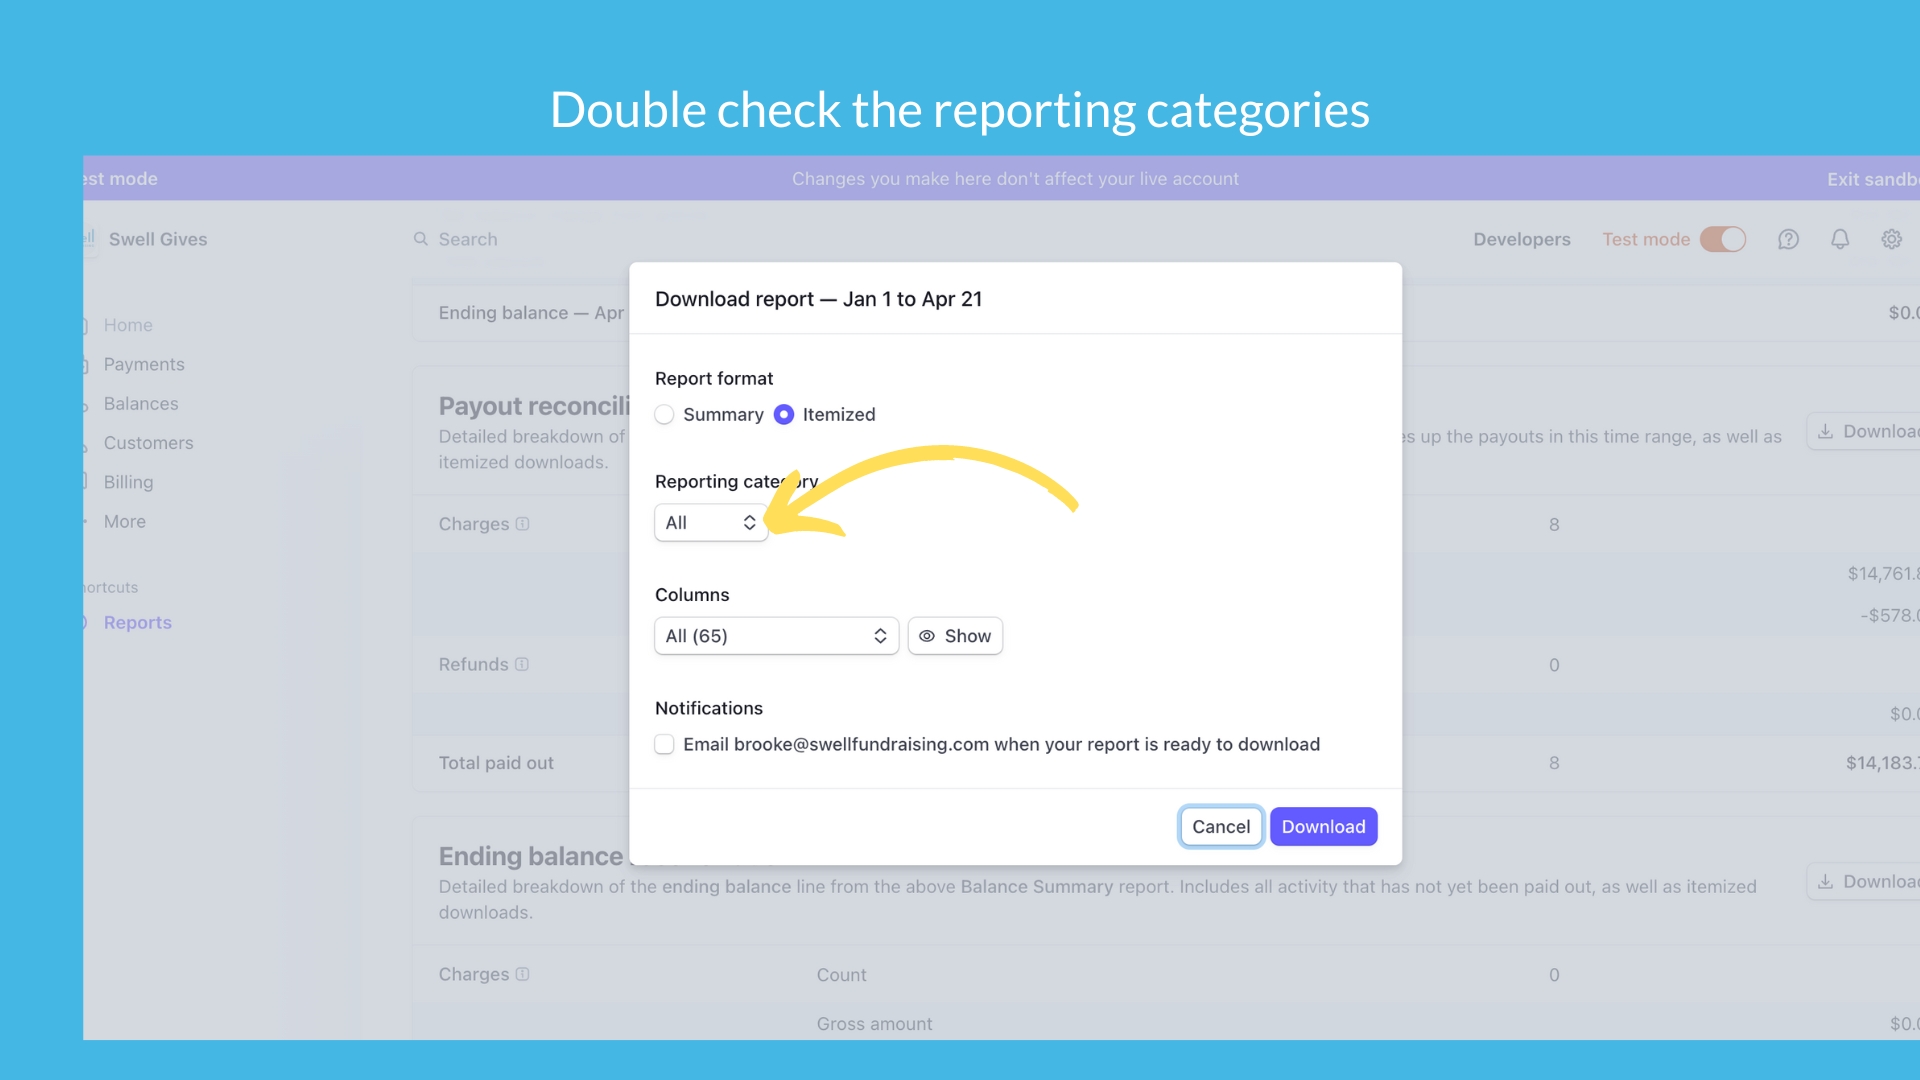Image resolution: width=1920 pixels, height=1080 pixels.
Task: Click the Developers icon in top navigation
Action: pos(1522,239)
